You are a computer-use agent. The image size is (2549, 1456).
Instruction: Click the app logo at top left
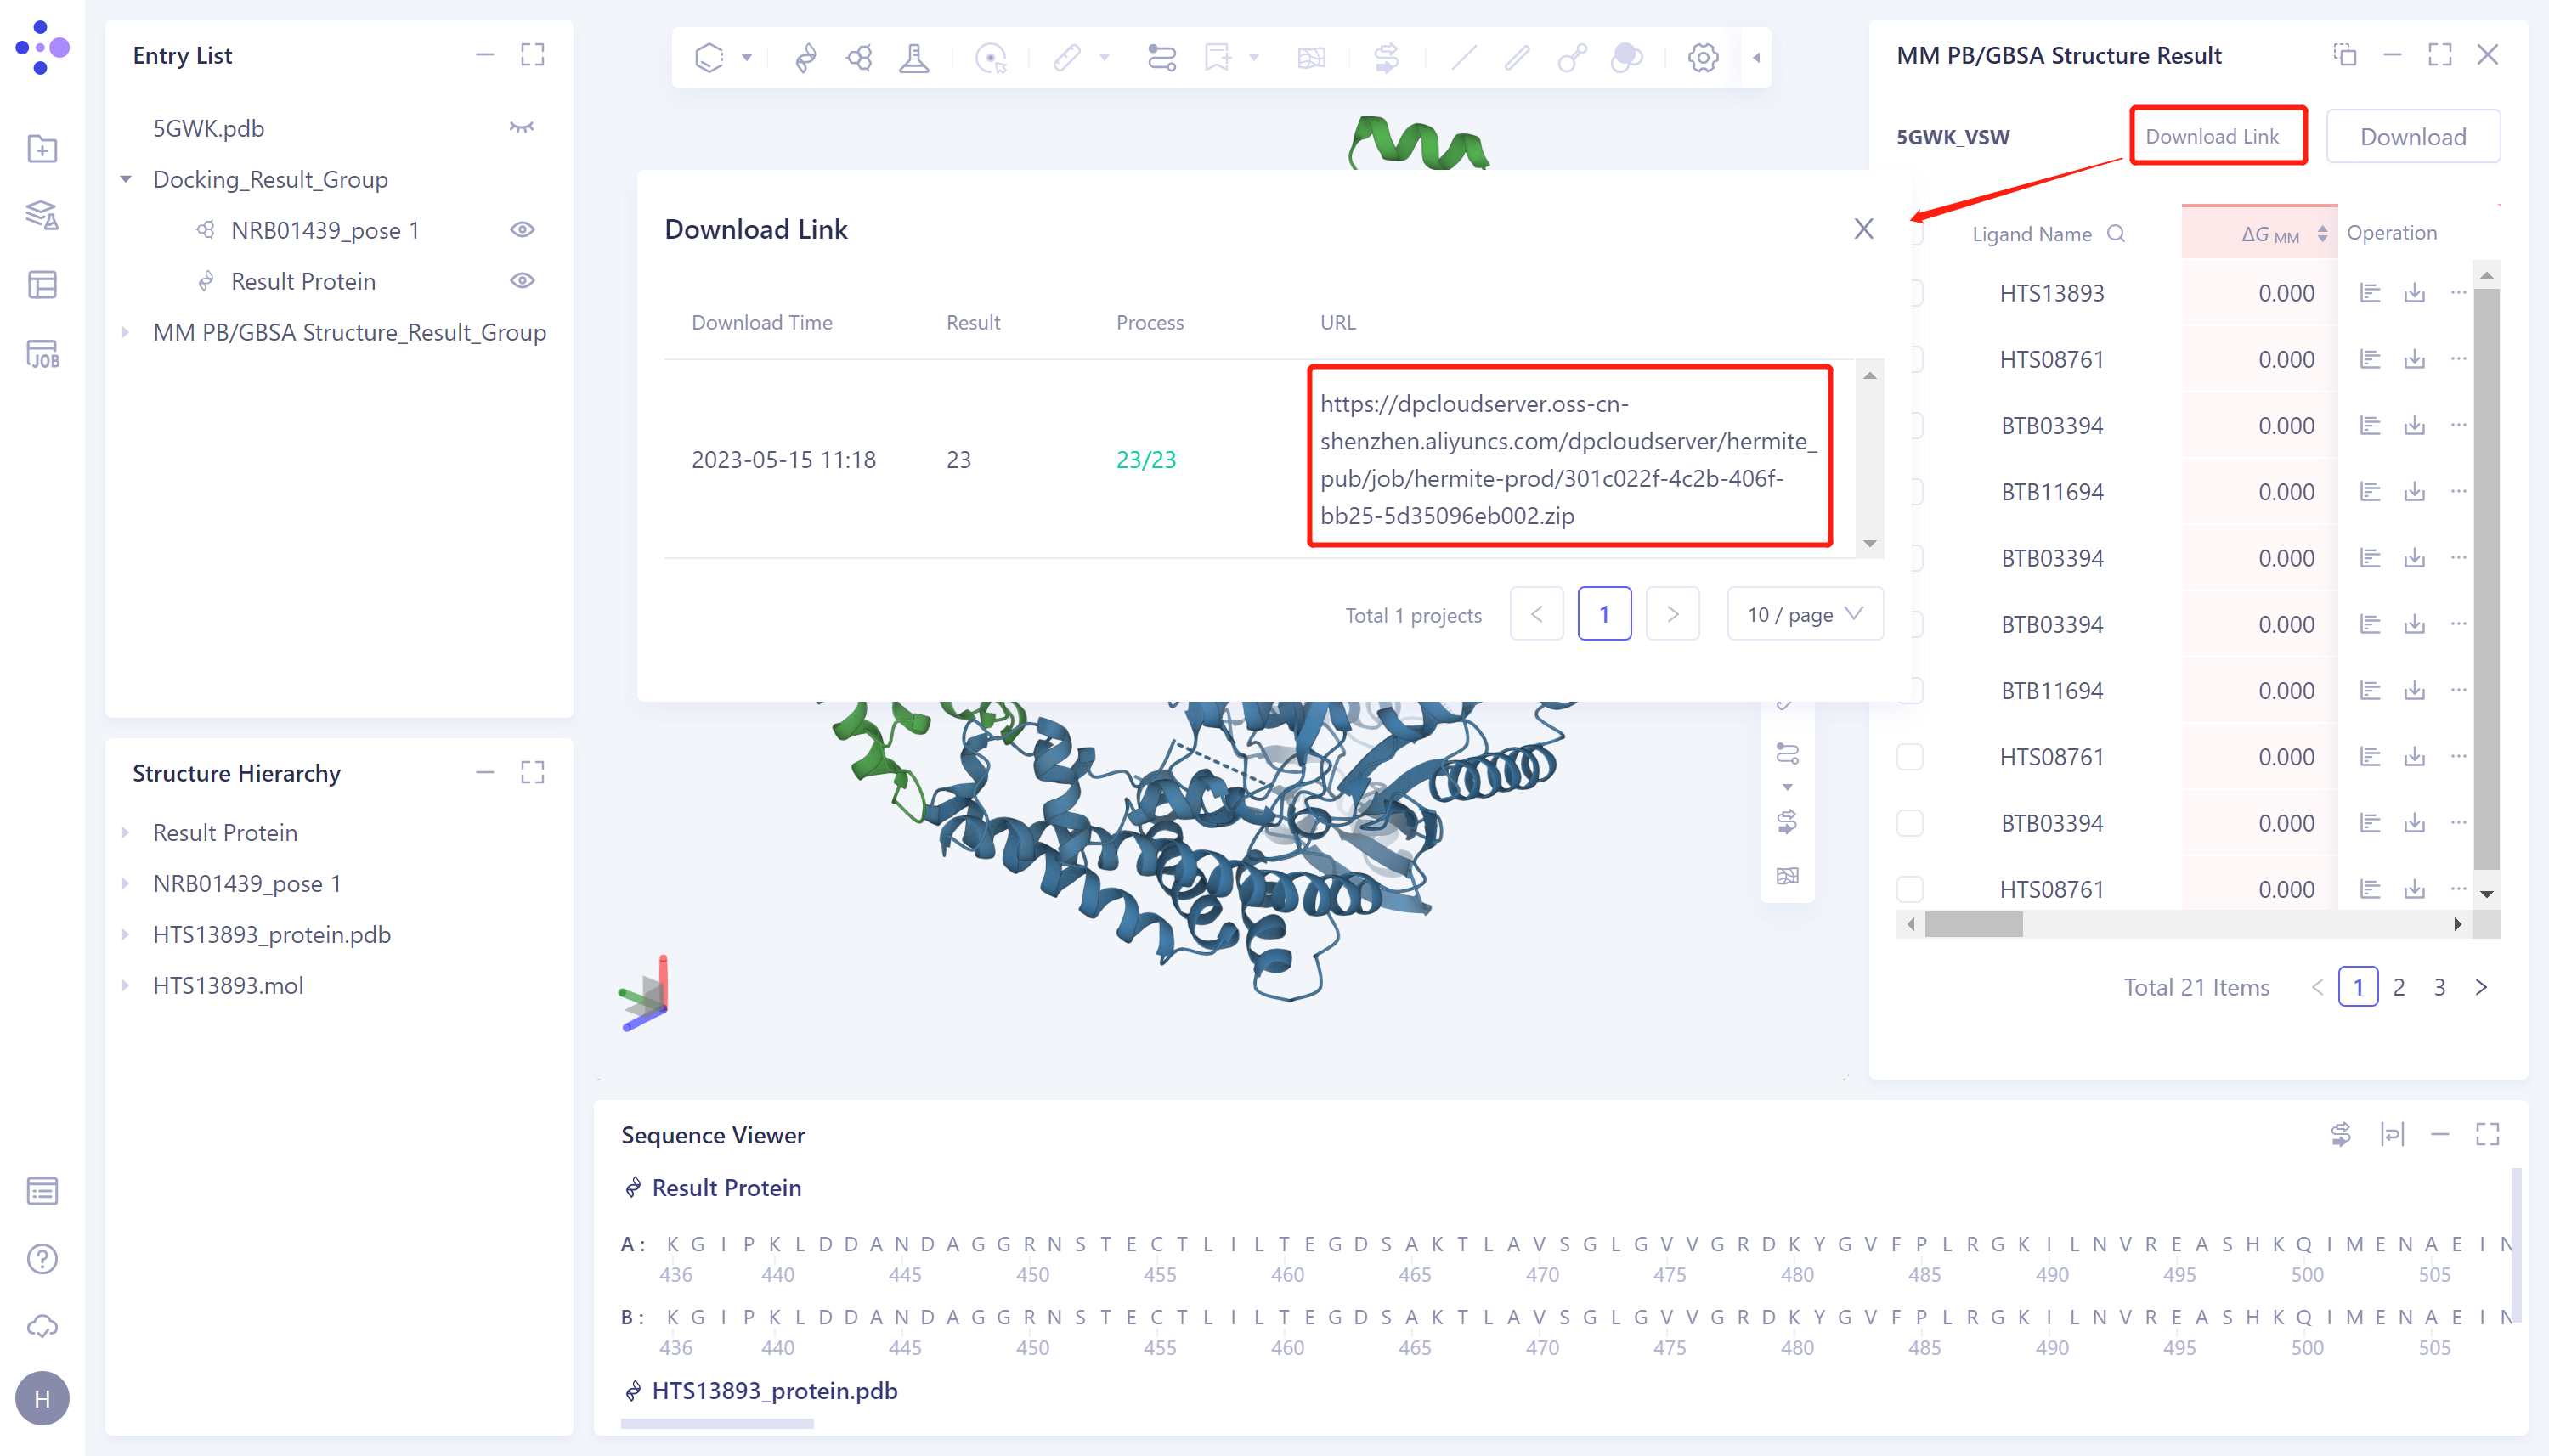(42, 47)
